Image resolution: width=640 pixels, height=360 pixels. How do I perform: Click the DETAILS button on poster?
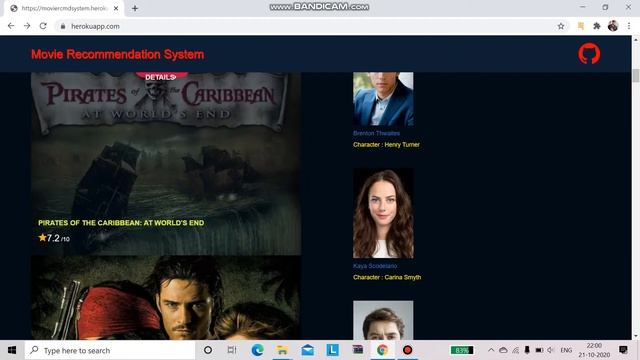coord(161,77)
